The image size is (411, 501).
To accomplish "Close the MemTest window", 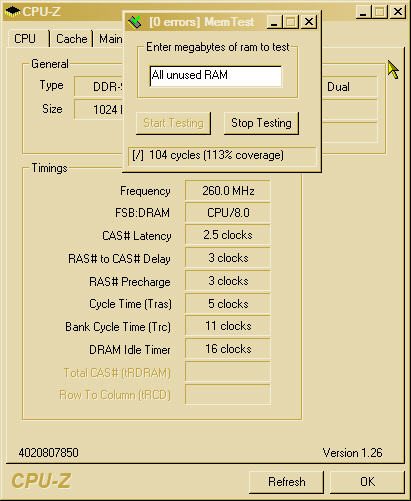I will coord(309,22).
